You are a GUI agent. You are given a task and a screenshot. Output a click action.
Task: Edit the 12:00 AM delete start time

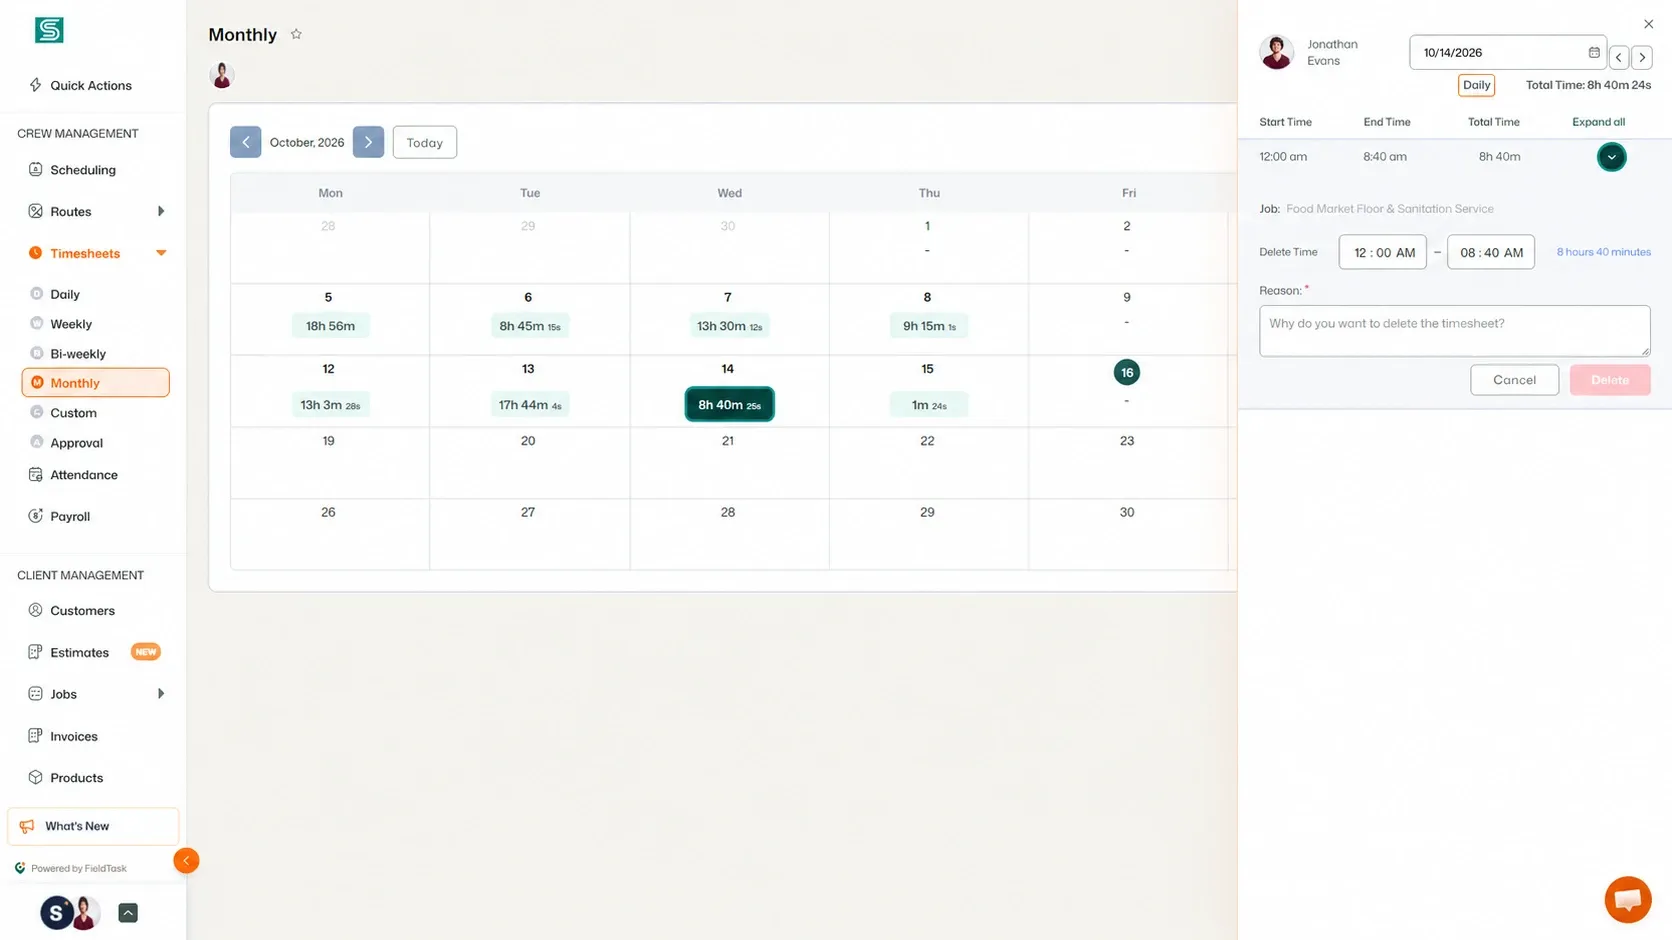tap(1383, 252)
